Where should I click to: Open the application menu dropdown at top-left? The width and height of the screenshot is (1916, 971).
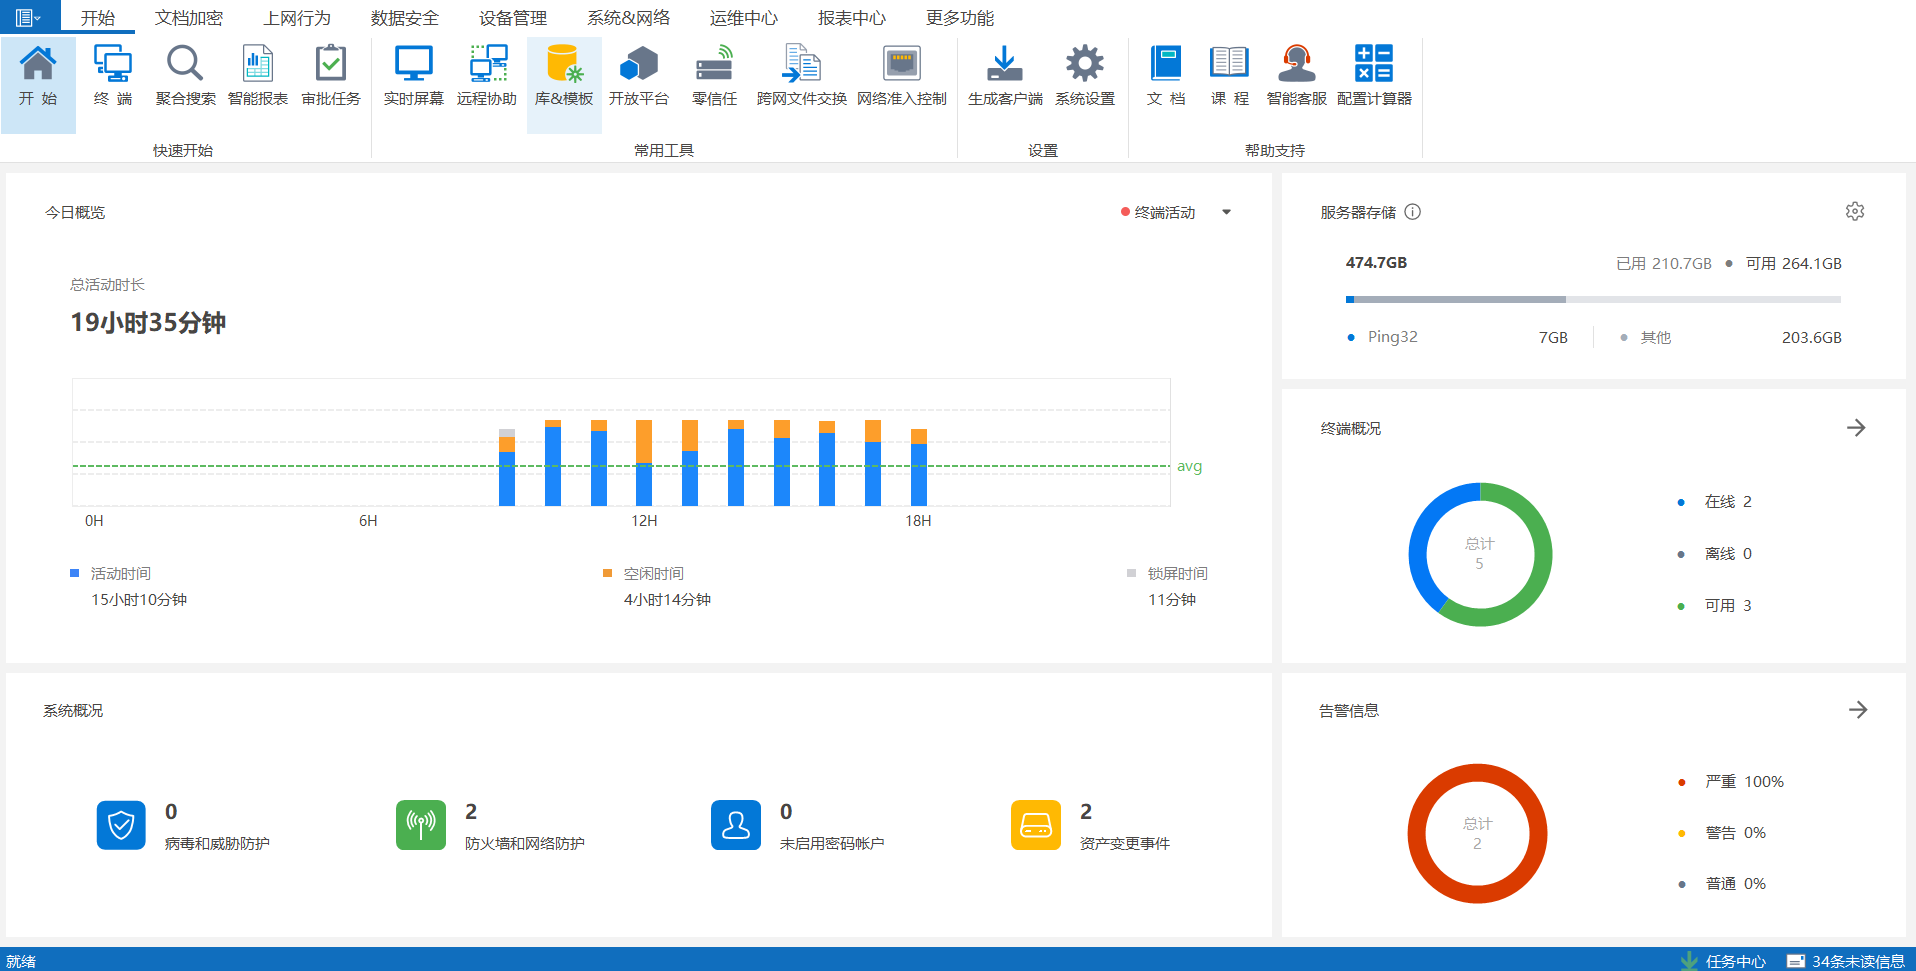(x=28, y=17)
